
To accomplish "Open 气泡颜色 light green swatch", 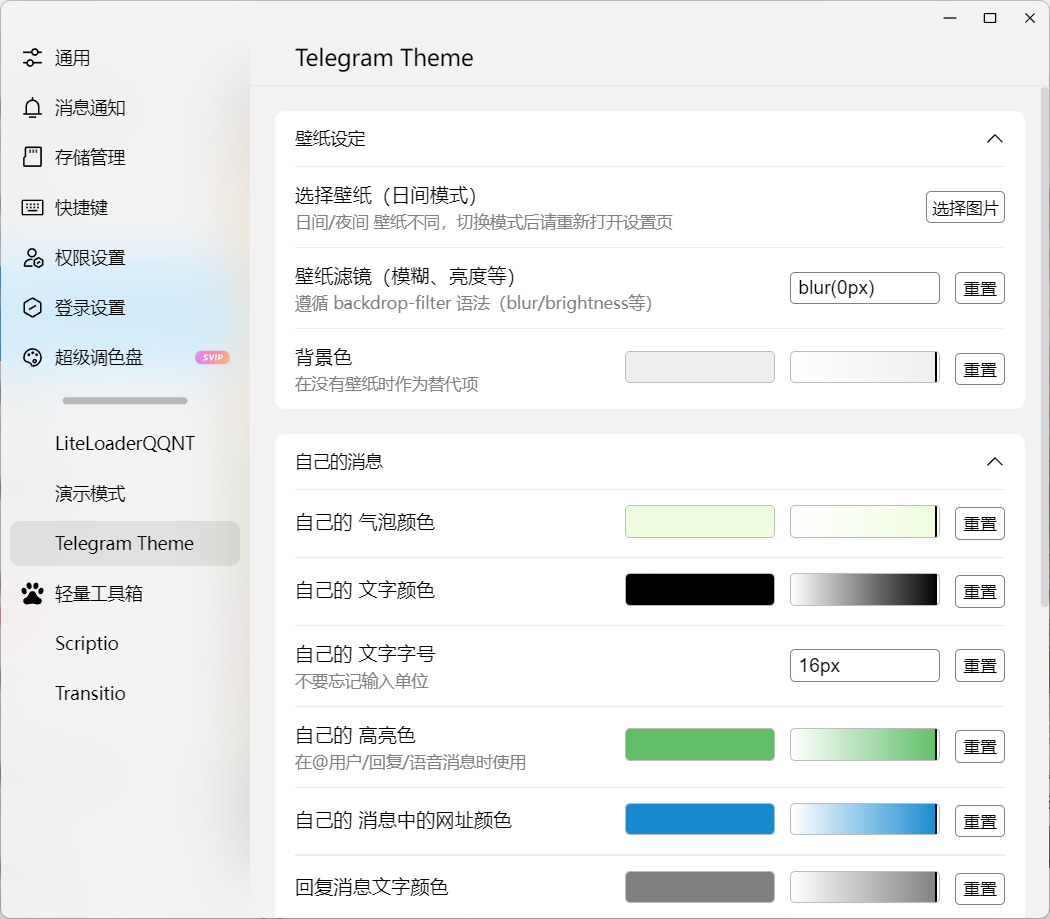I will [x=700, y=522].
